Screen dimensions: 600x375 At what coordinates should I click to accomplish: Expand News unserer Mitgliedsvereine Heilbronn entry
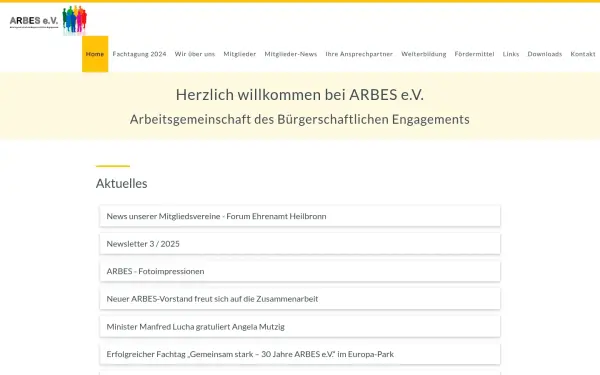(300, 216)
